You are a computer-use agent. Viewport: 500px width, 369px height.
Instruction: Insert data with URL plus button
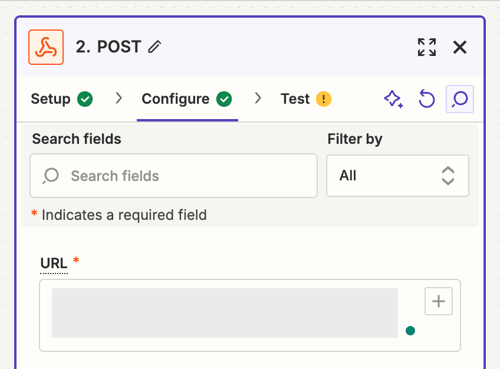[x=439, y=301]
